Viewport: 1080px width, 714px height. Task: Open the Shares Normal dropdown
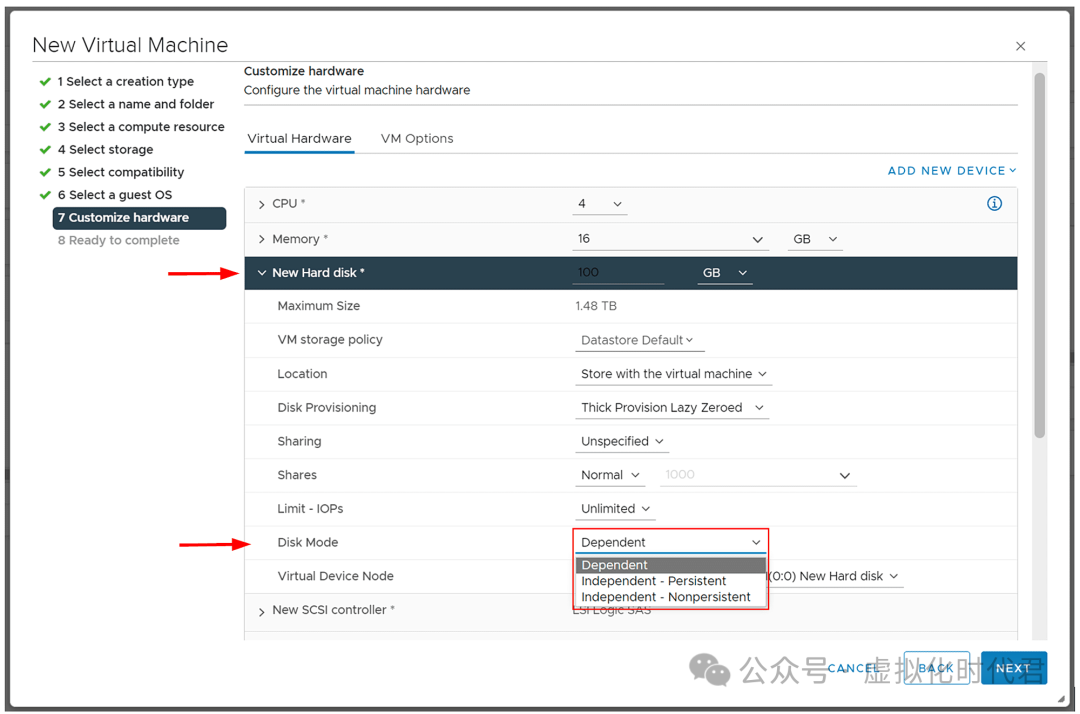point(610,475)
